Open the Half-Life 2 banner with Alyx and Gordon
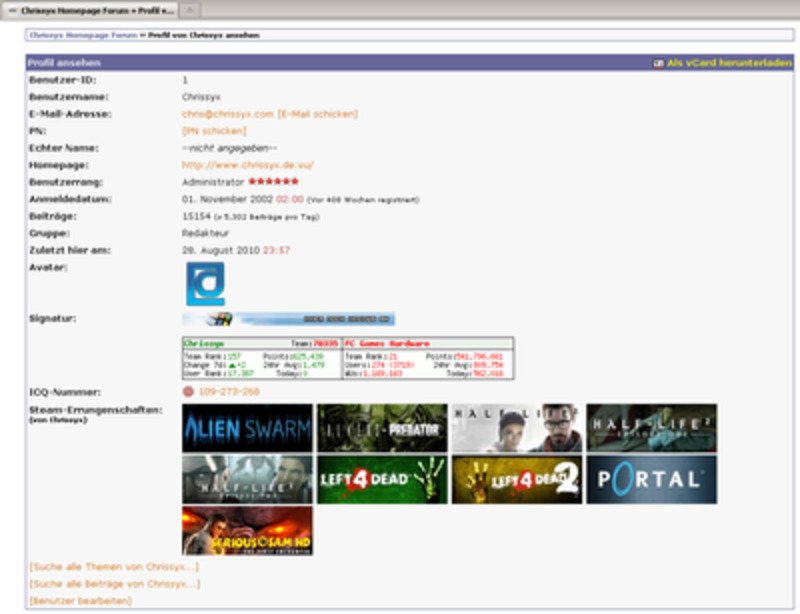This screenshot has height=614, width=800. point(517,428)
